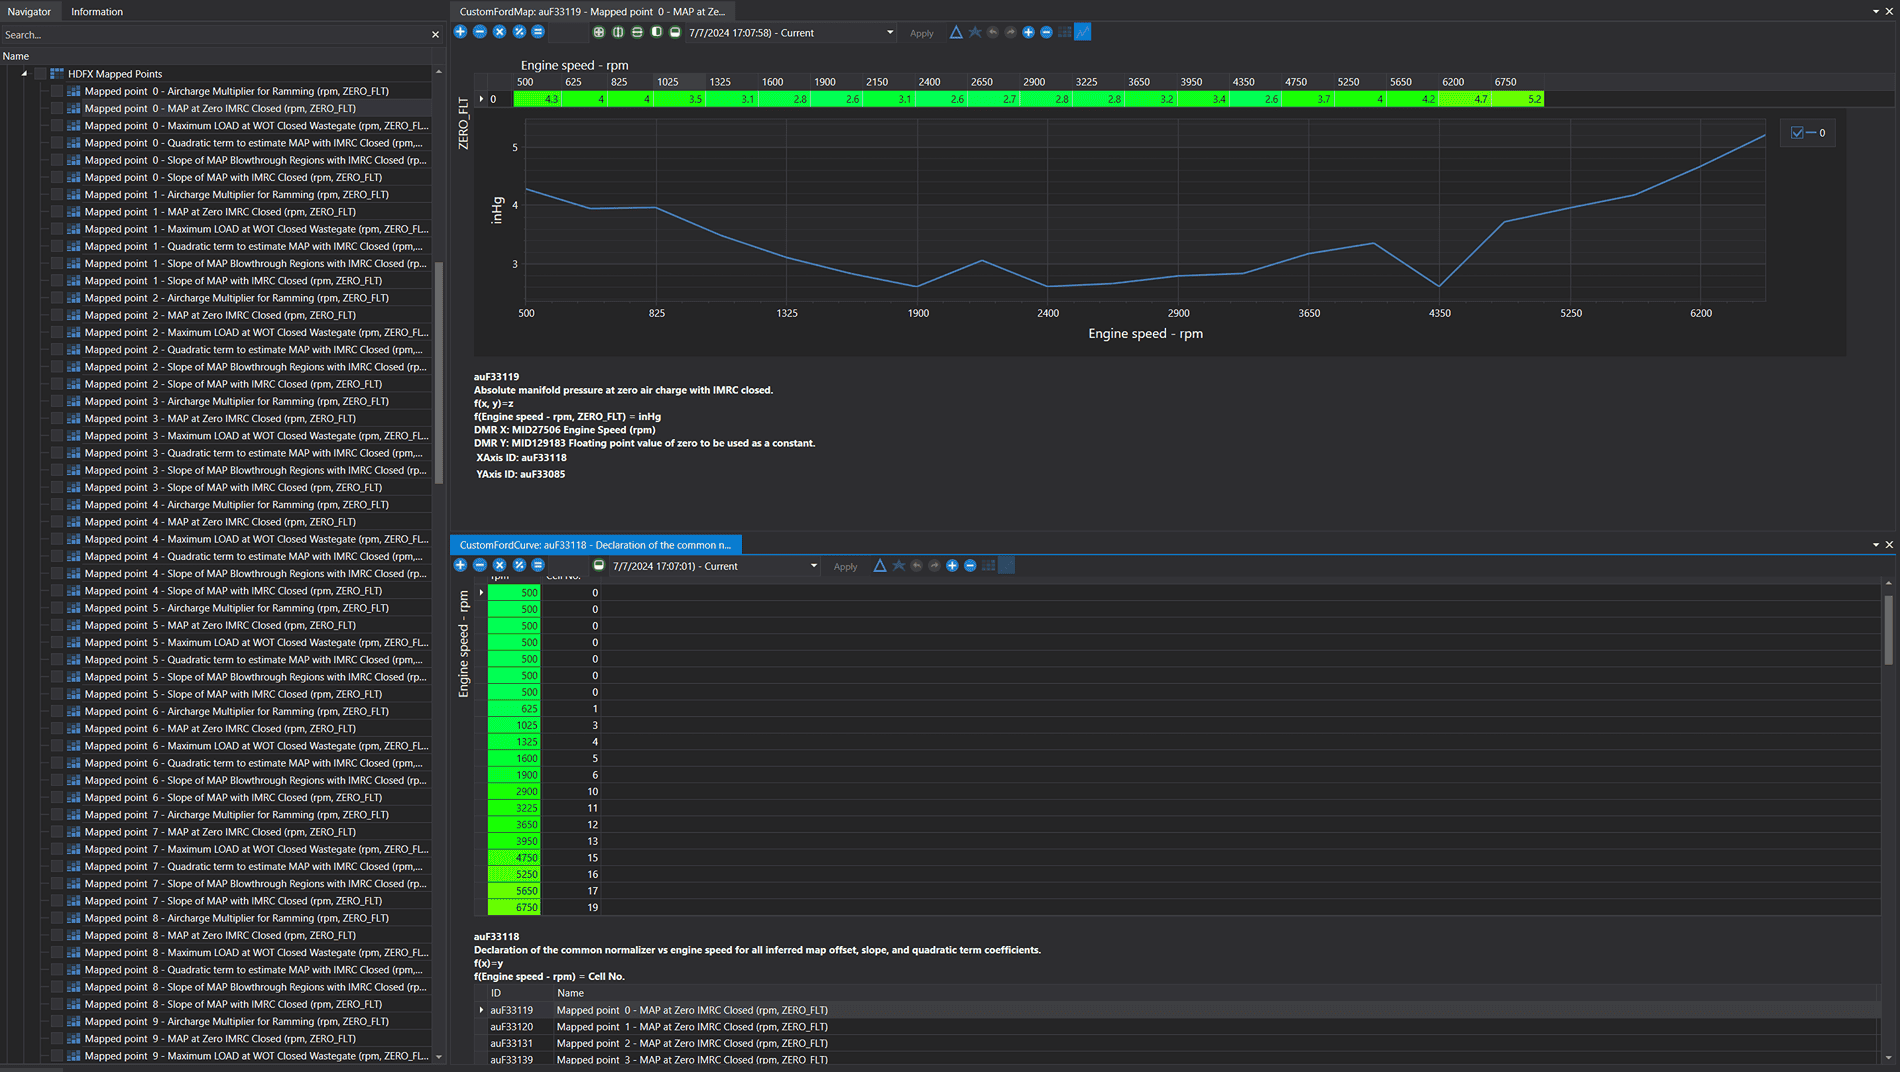Click the green vertical interpolate icon in map toolbar
Image resolution: width=1900 pixels, height=1072 pixels.
coord(618,32)
